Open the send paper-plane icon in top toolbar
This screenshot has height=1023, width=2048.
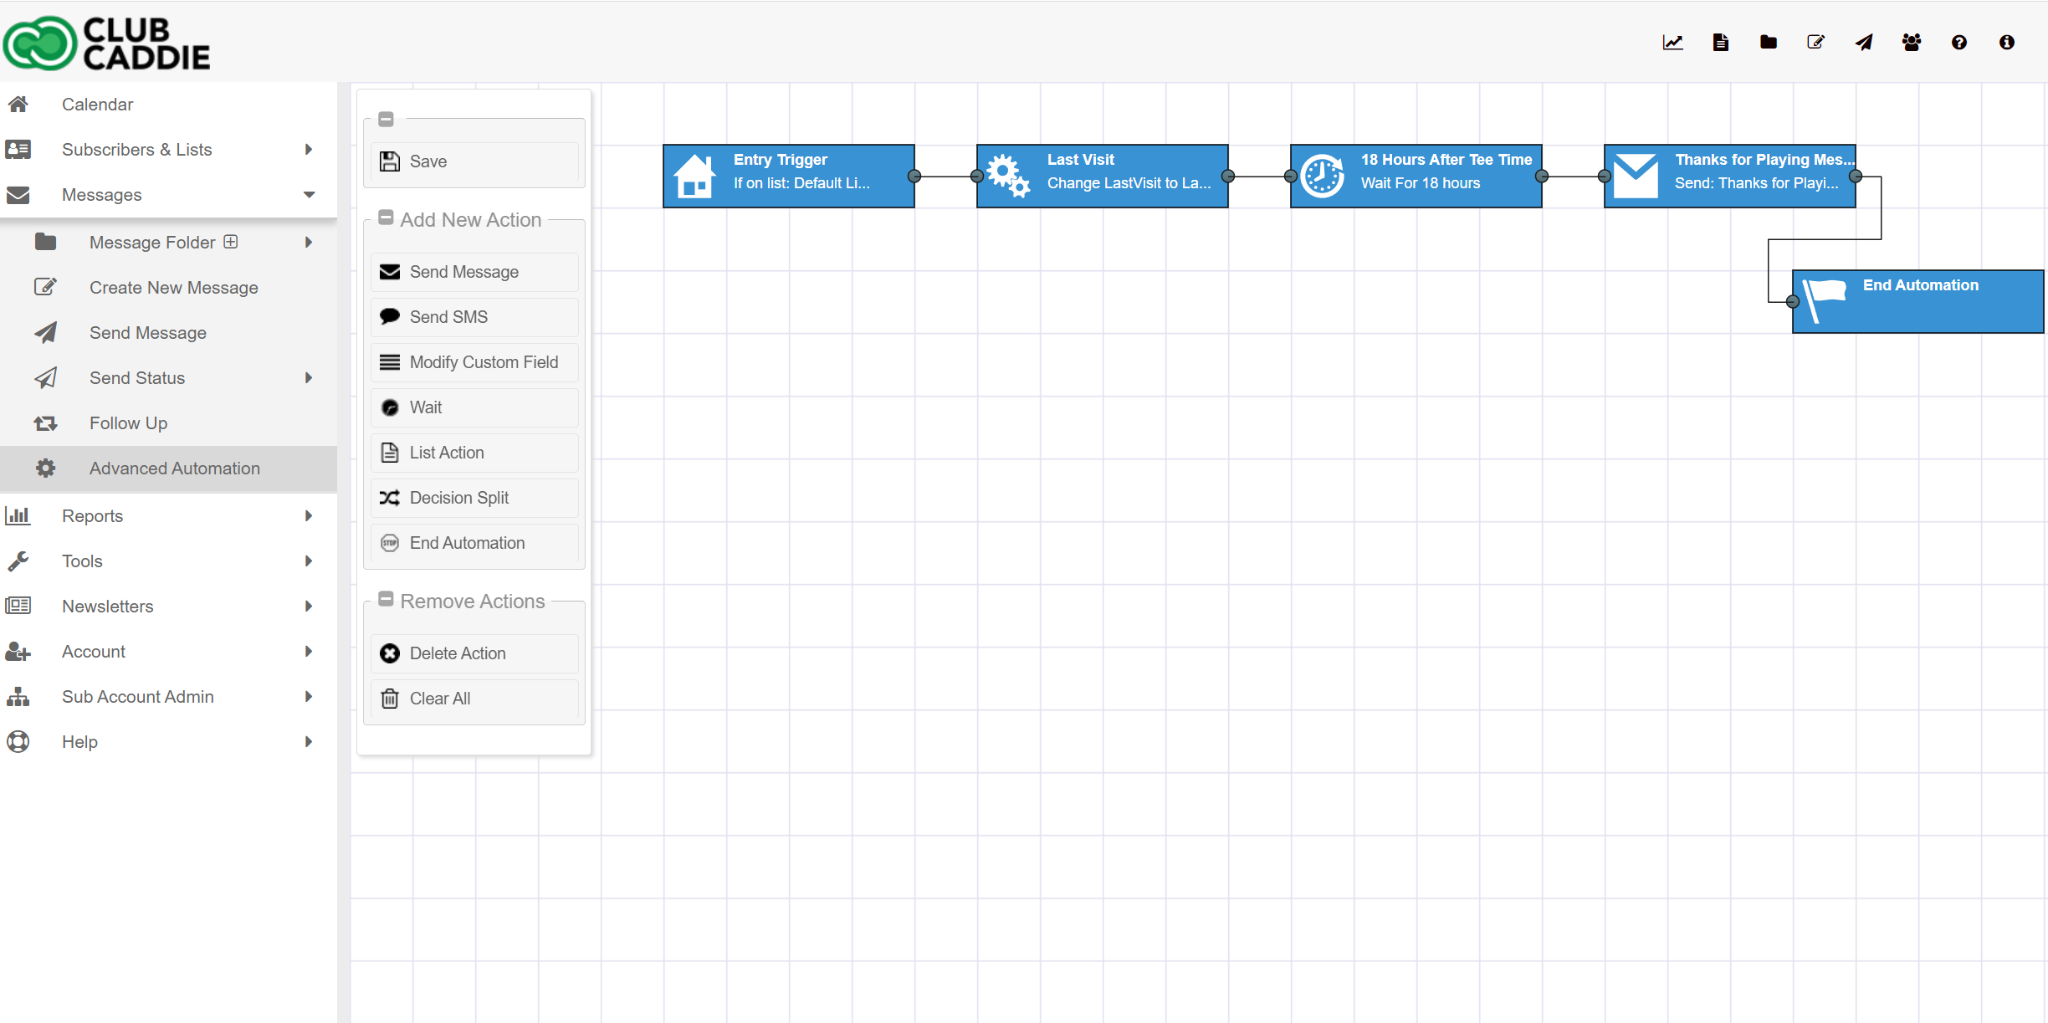pyautogui.click(x=1864, y=42)
